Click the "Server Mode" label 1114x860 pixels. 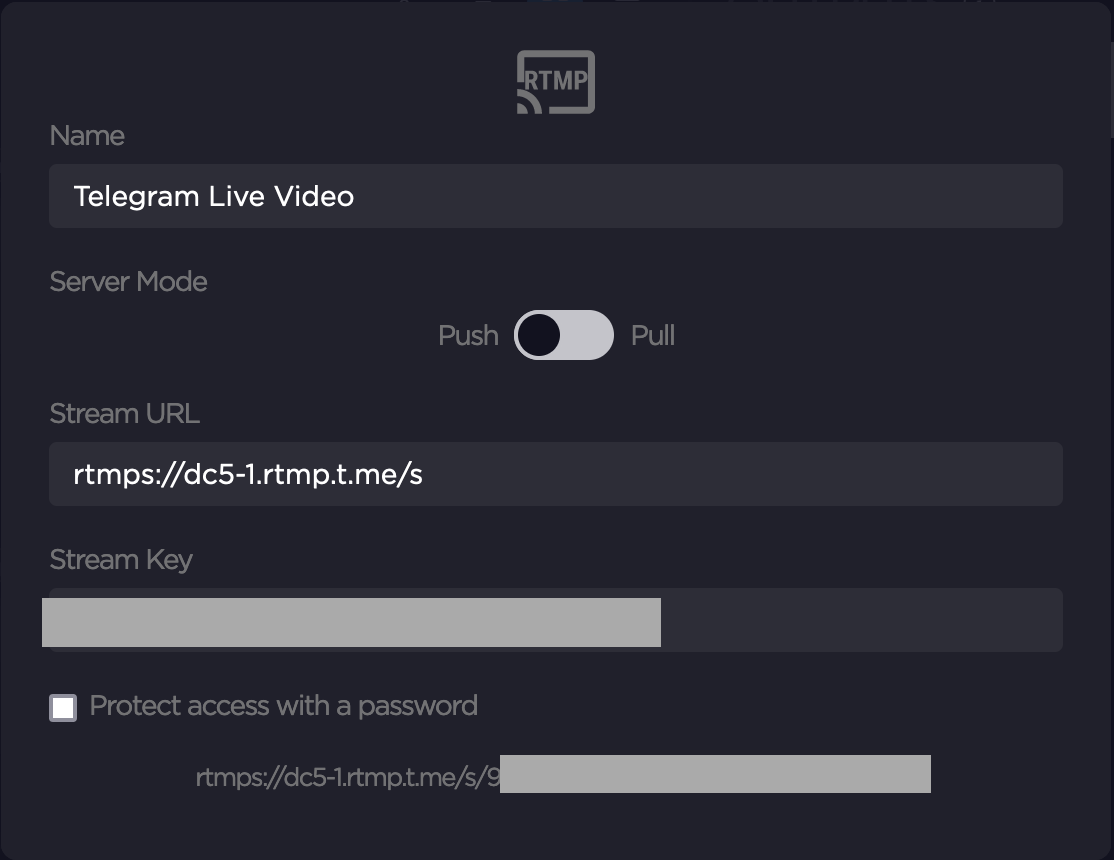128,282
